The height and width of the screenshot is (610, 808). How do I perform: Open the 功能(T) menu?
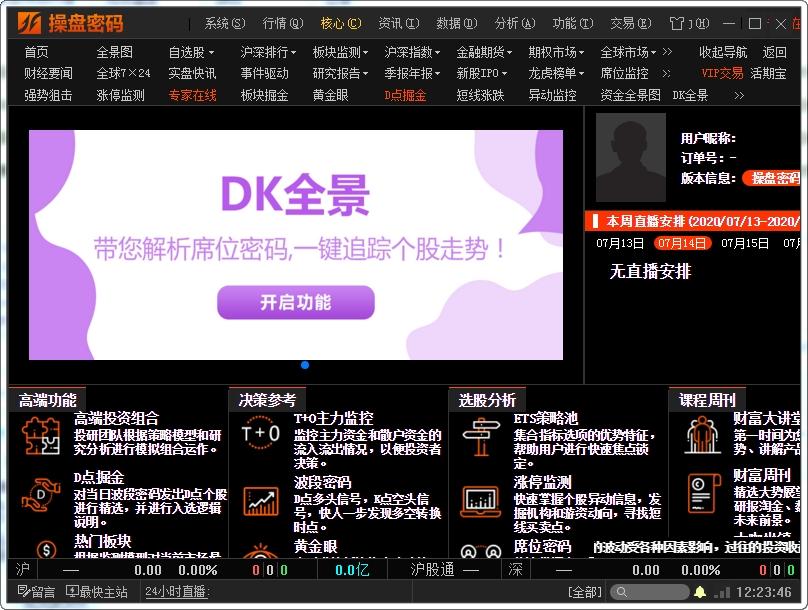coord(573,23)
